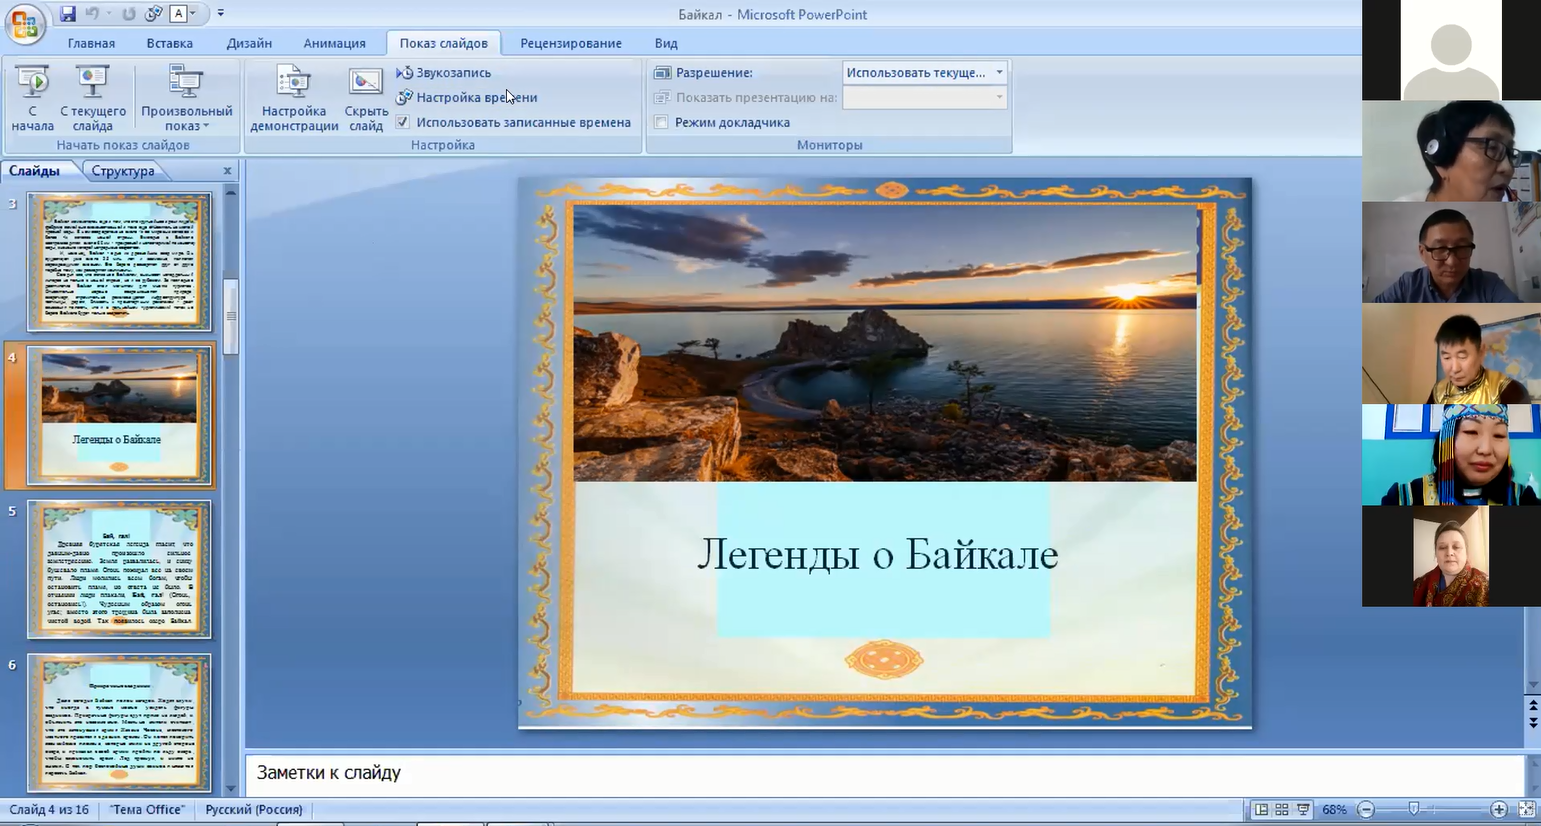Open the 'Анимация' ribbon tab
1541x826 pixels.
pyautogui.click(x=334, y=43)
